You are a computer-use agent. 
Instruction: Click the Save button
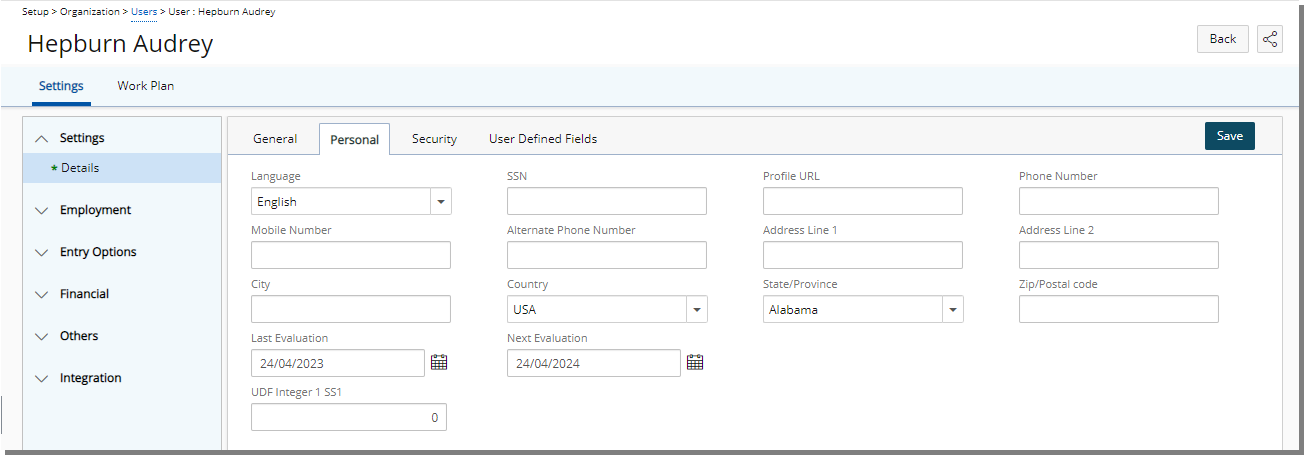(1230, 136)
